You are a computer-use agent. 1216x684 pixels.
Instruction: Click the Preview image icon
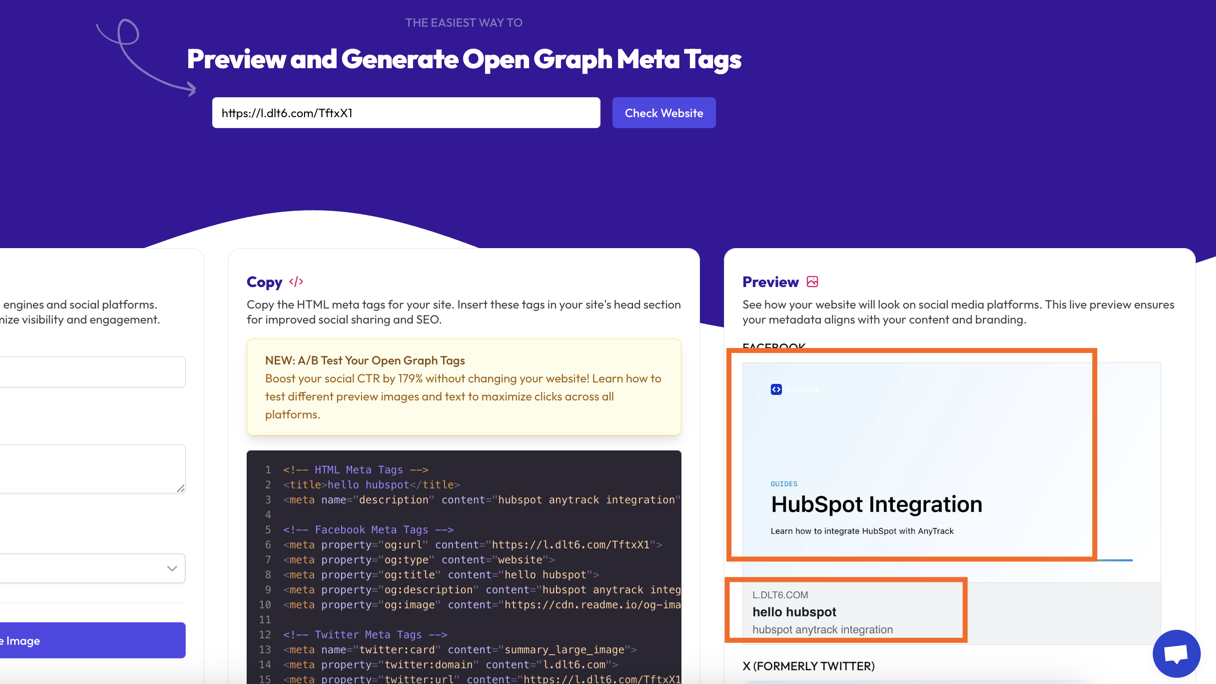pos(812,282)
